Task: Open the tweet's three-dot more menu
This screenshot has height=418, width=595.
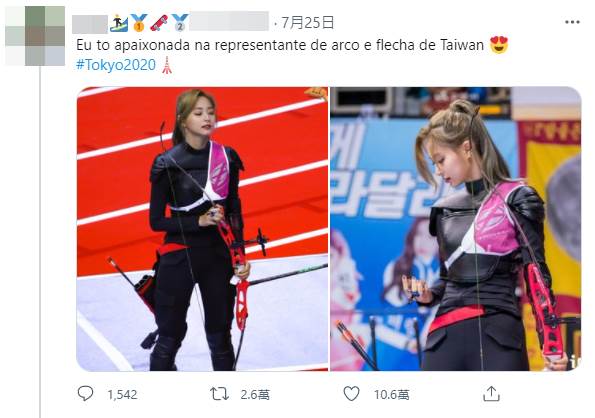Action: 572,22
